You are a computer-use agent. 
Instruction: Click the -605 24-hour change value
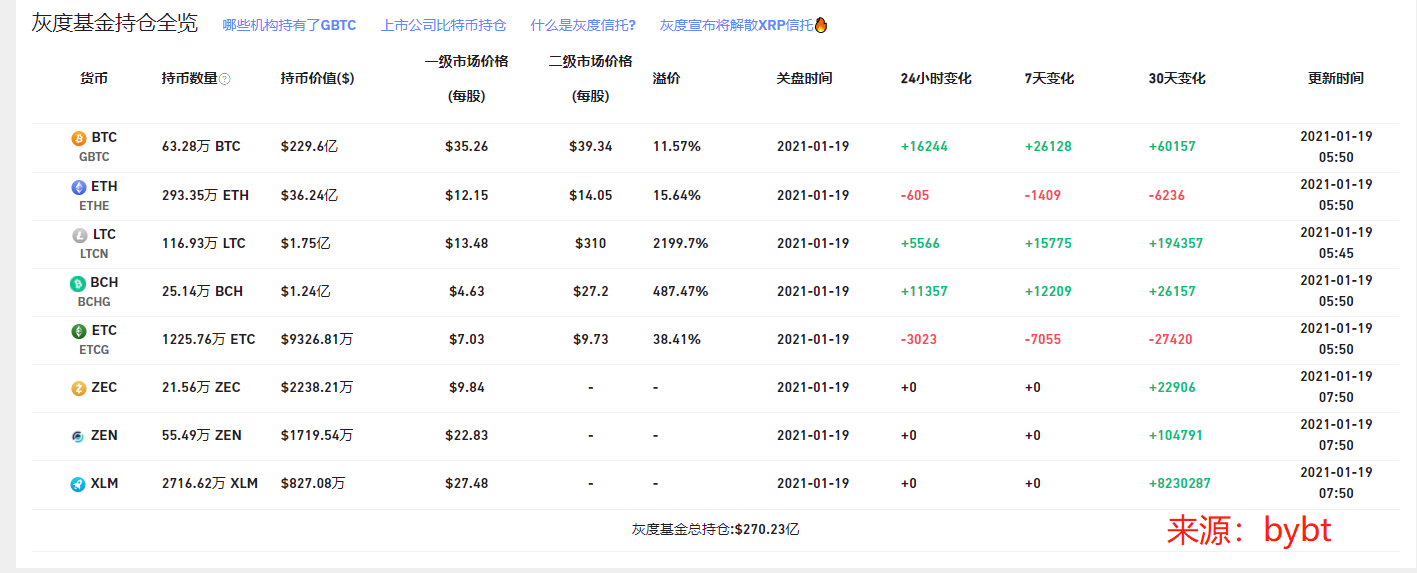[x=914, y=195]
